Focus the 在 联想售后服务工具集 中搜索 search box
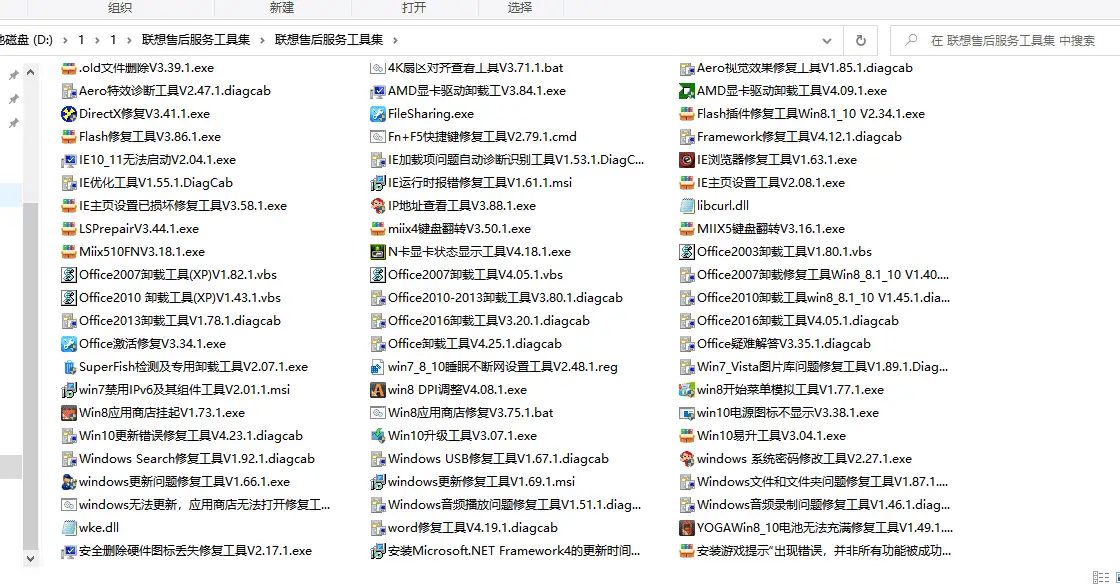This screenshot has height=584, width=1120. coord(1010,41)
